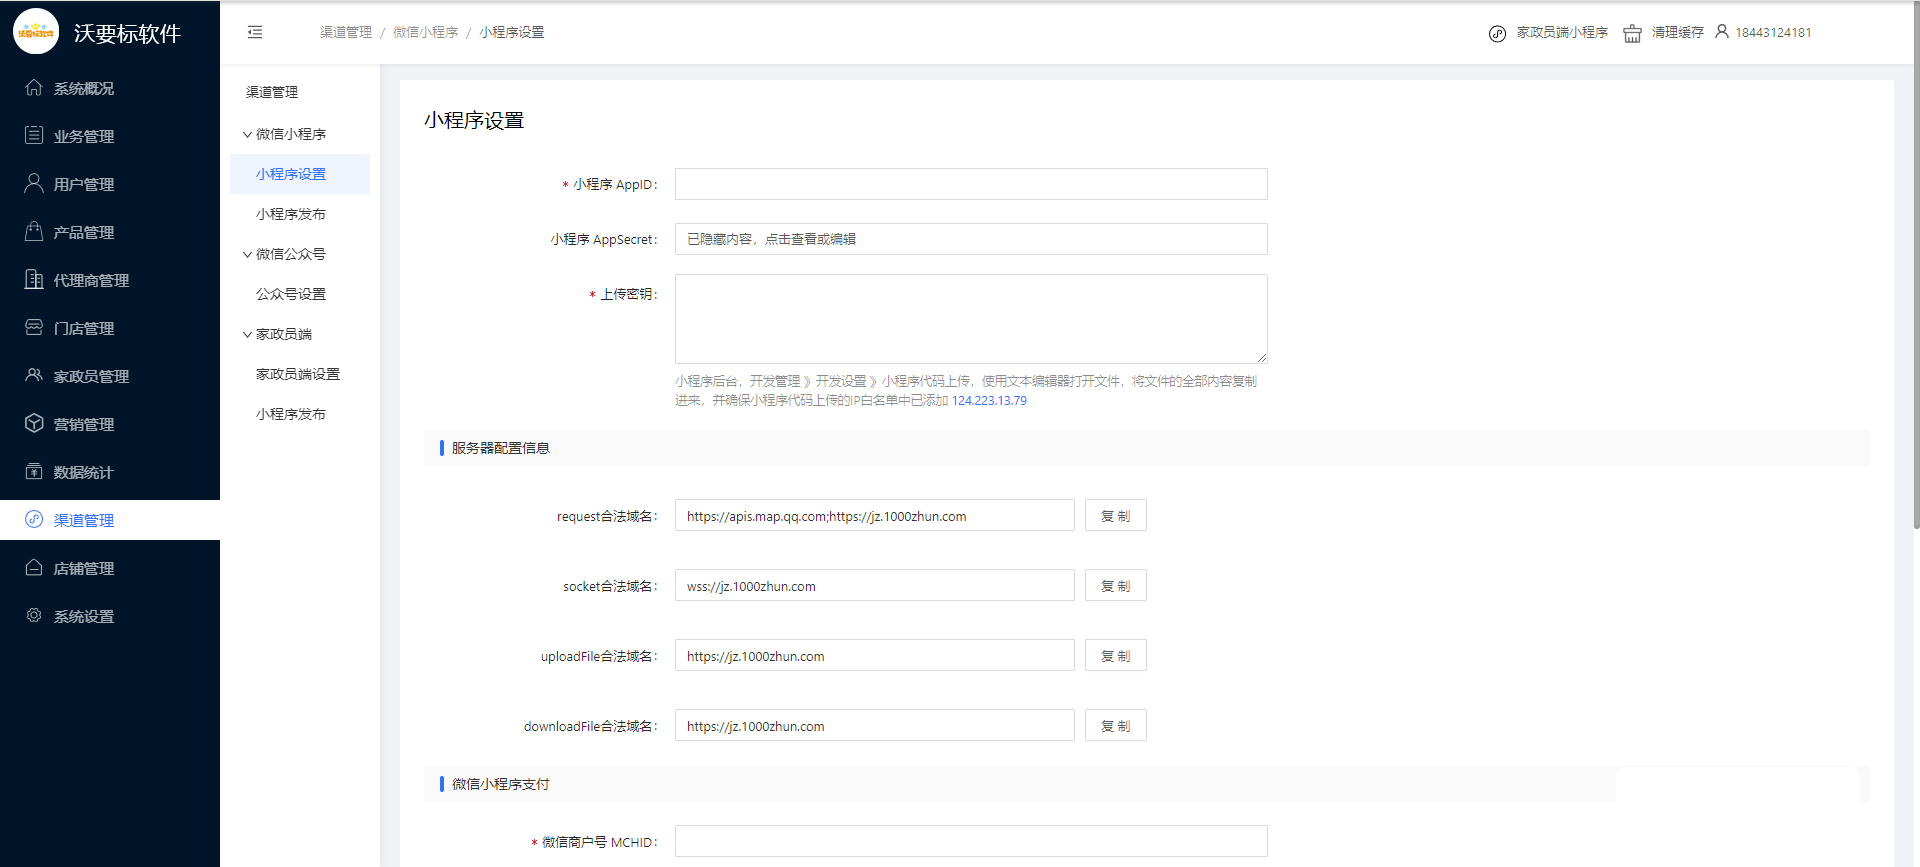The image size is (1920, 867).
Task: Click the mini-program icon beside 家政员端小程序
Action: 1497,33
